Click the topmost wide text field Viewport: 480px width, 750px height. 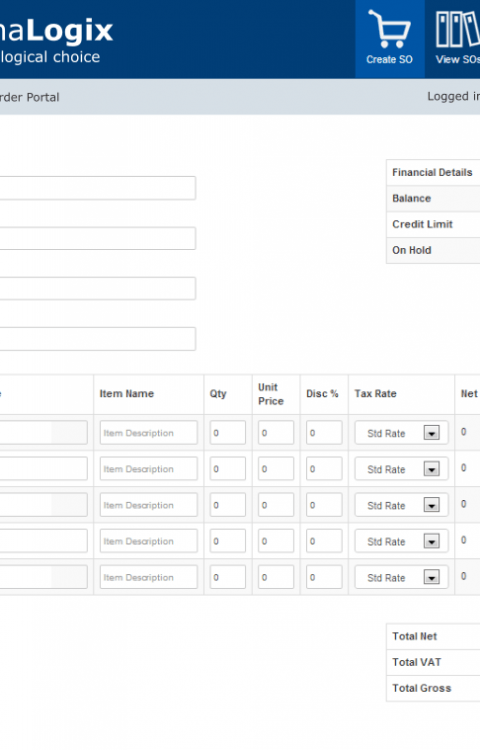coord(98,188)
